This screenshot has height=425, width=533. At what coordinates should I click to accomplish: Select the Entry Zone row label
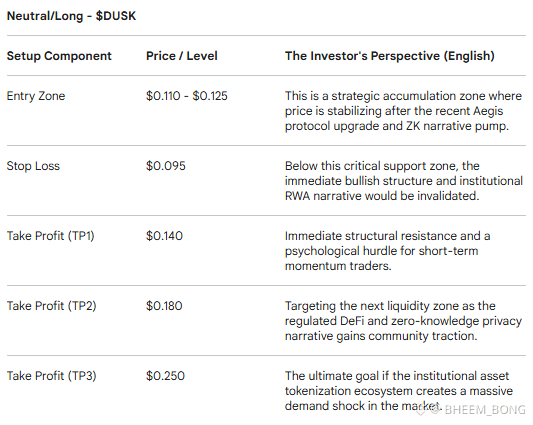[x=36, y=96]
